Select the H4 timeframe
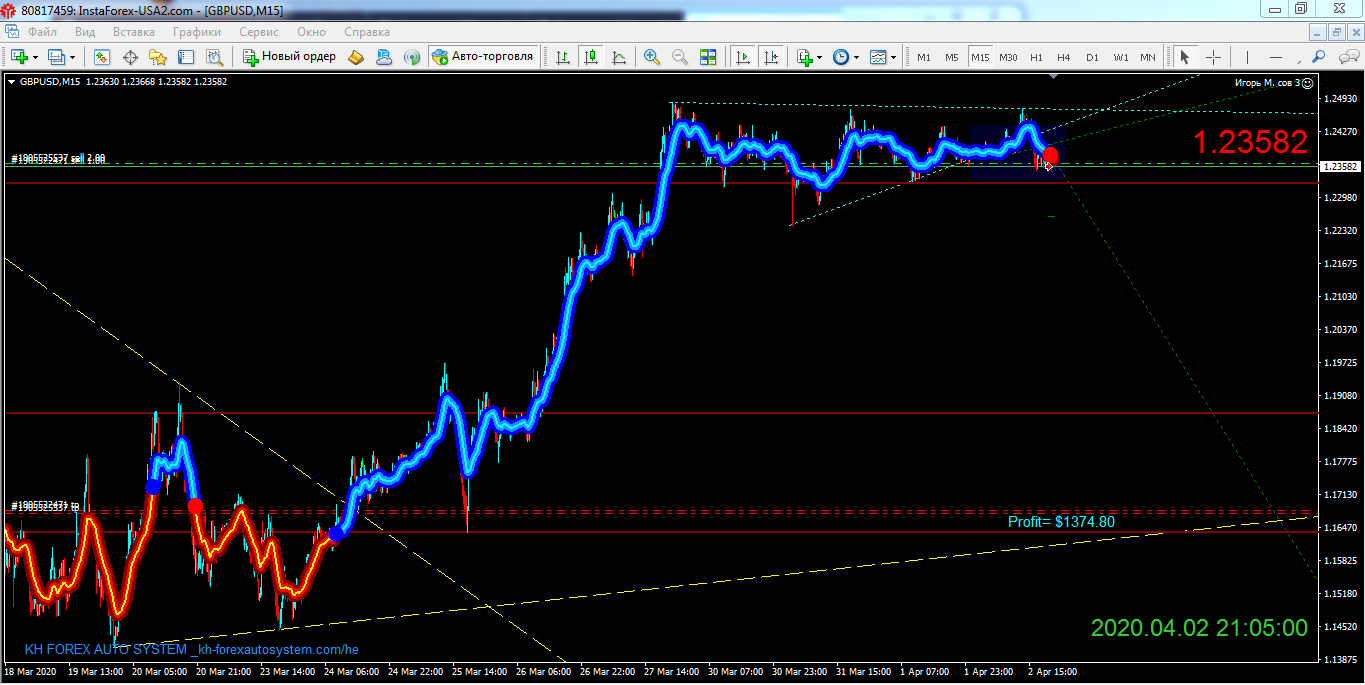Viewport: 1365px width, 685px height. pos(1064,57)
